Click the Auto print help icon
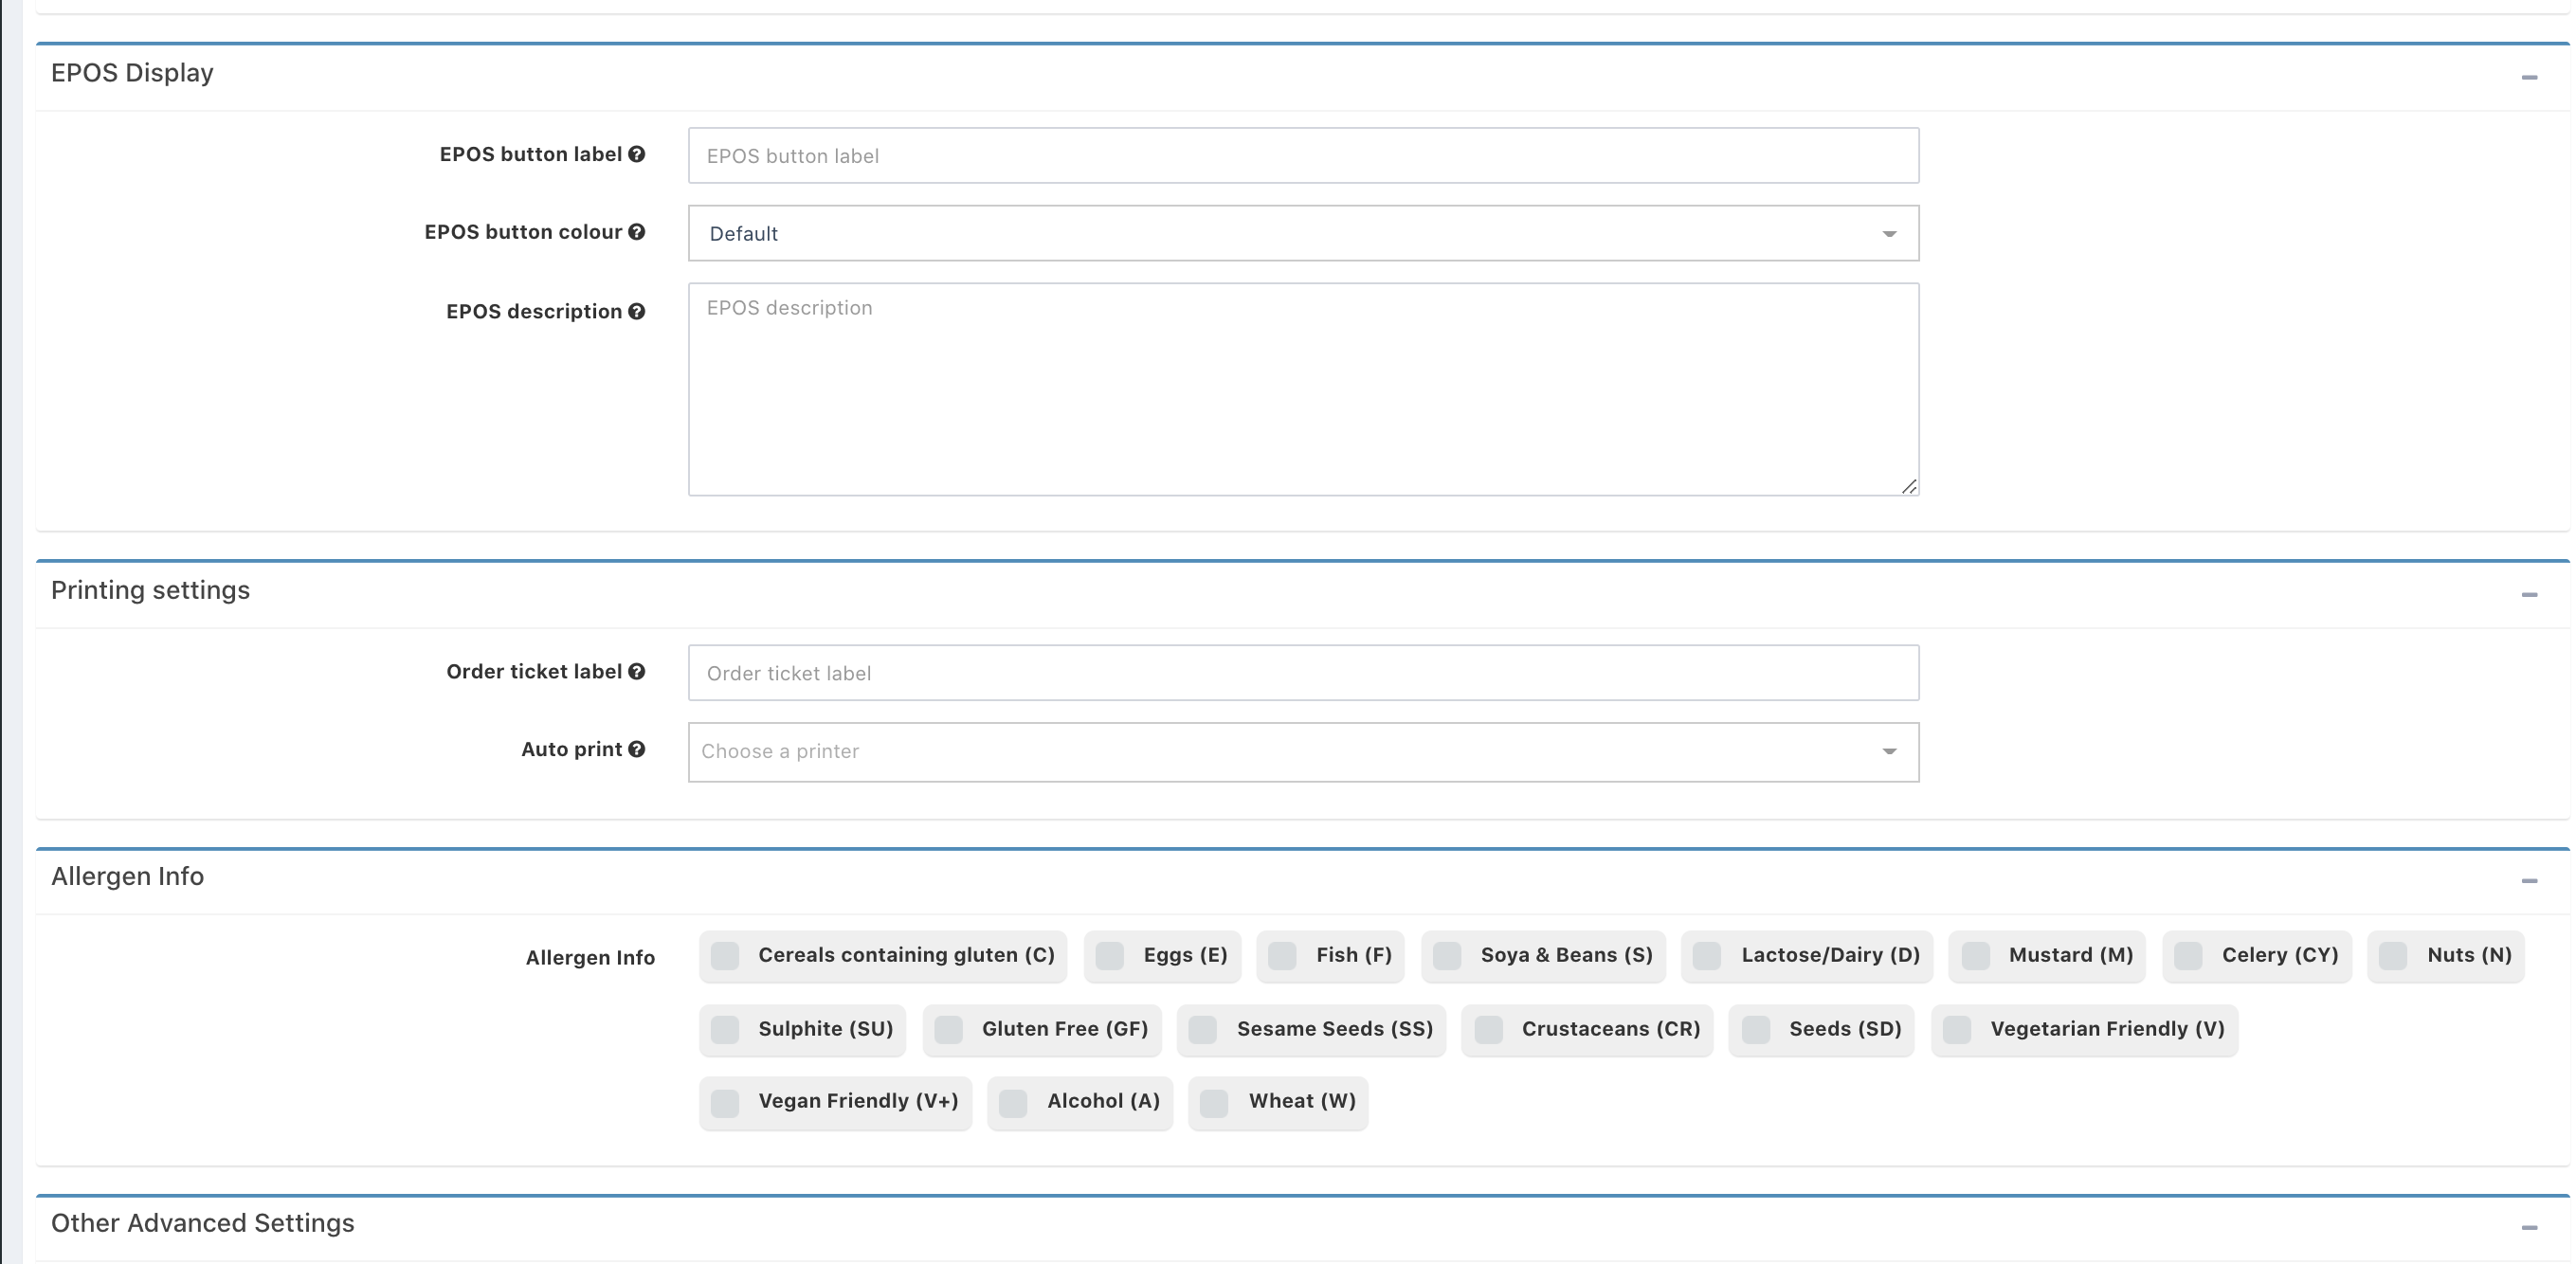Image resolution: width=2576 pixels, height=1264 pixels. click(x=636, y=749)
